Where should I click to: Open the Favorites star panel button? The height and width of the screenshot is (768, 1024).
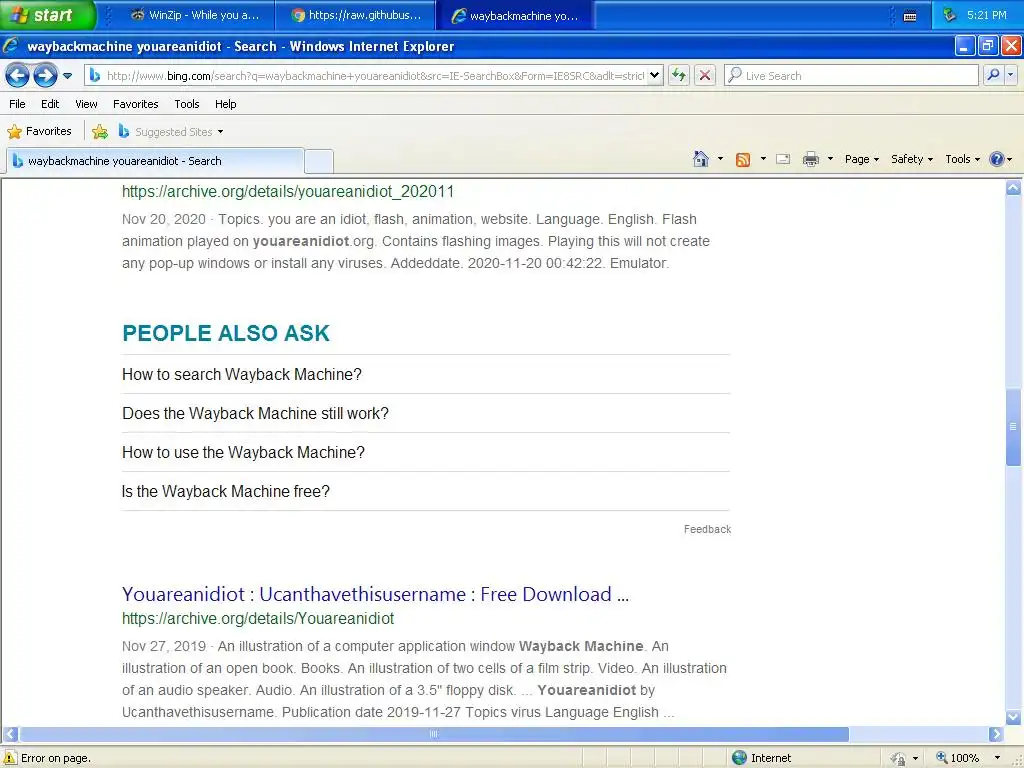tap(39, 131)
